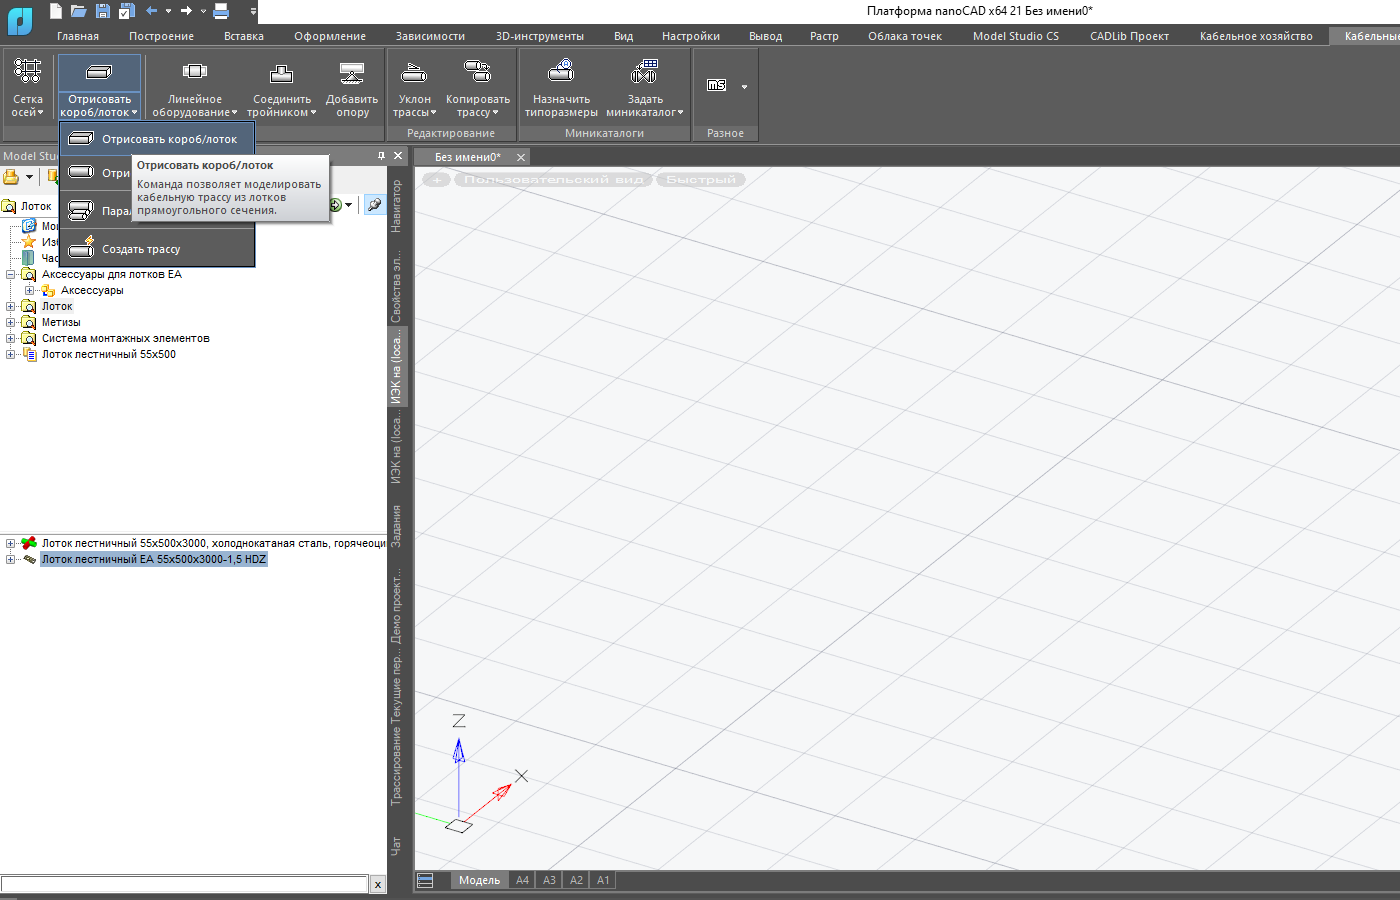
Task: Select the Копировать трассу tool
Action: pyautogui.click(x=477, y=86)
